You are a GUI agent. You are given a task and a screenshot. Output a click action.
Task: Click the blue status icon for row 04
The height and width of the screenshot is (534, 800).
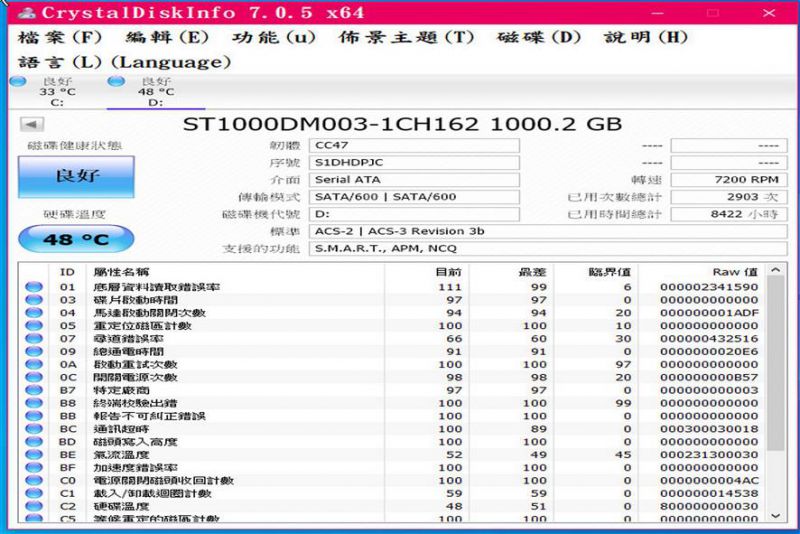[34, 313]
